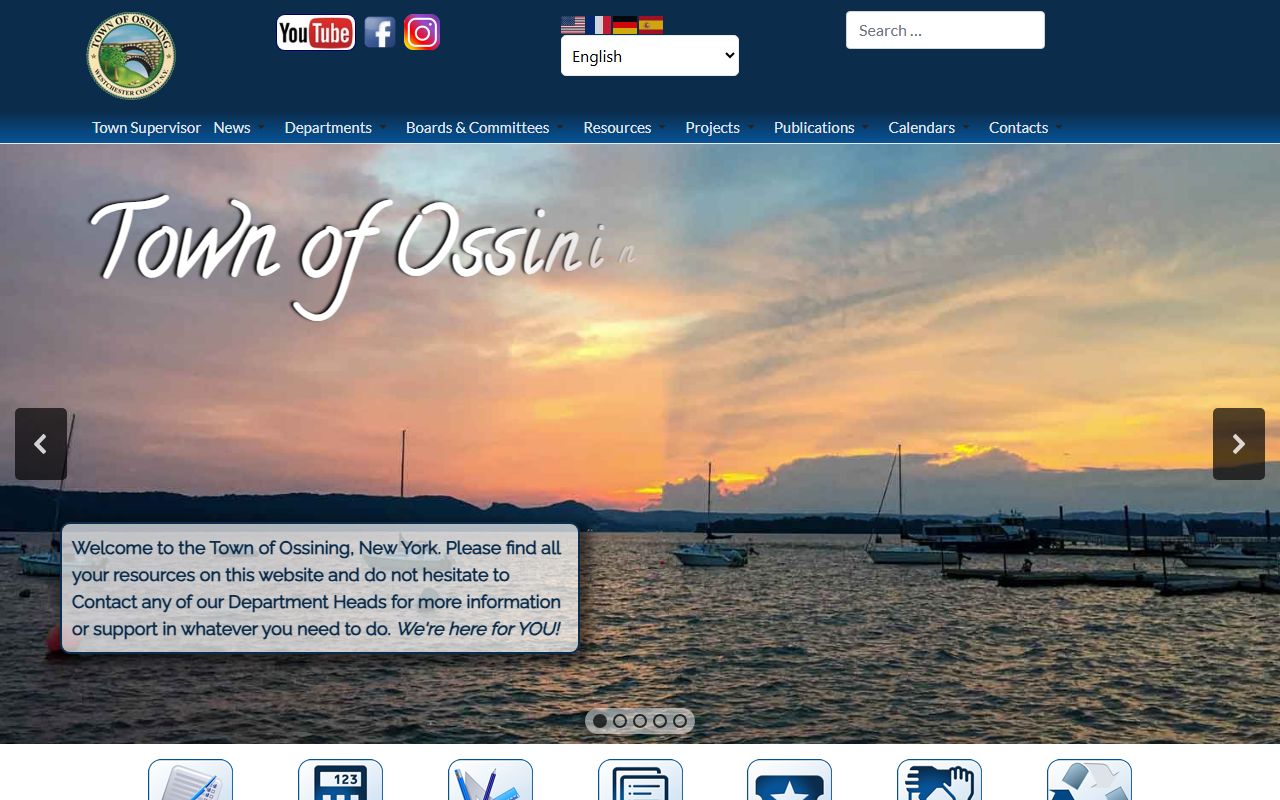
Task: Select the French flag language icon
Action: pos(599,25)
